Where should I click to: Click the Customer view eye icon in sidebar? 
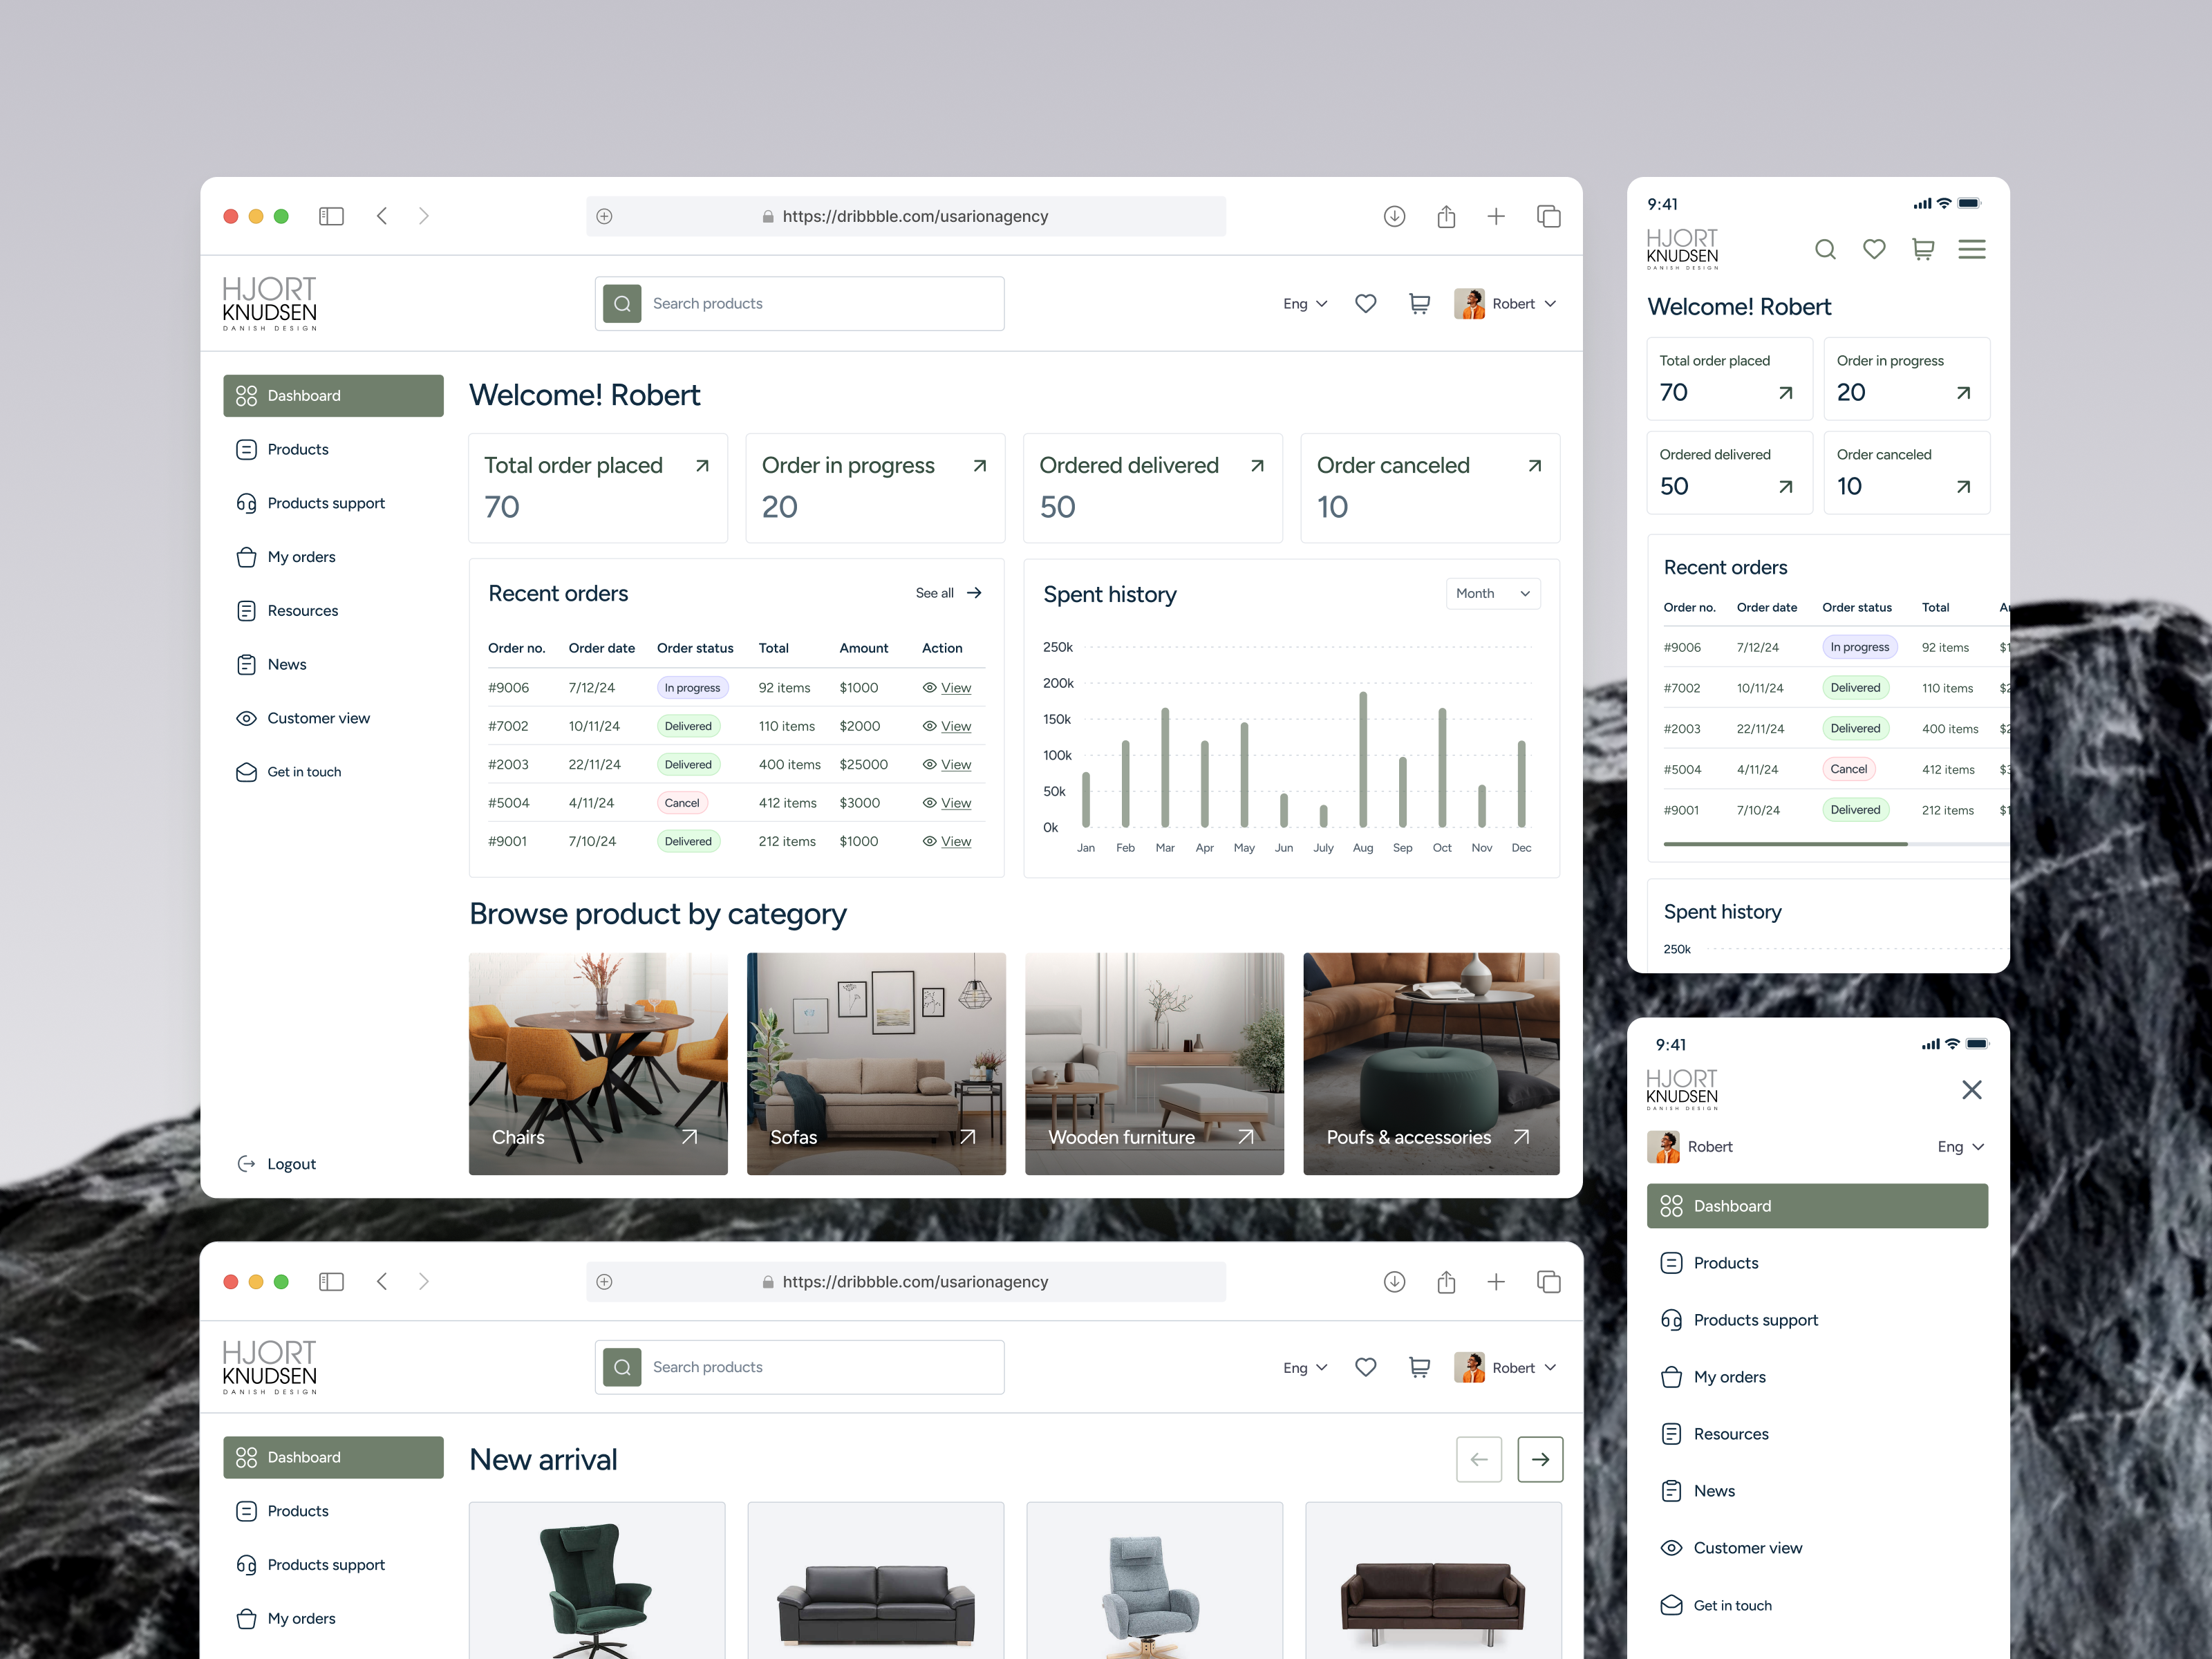(x=247, y=718)
